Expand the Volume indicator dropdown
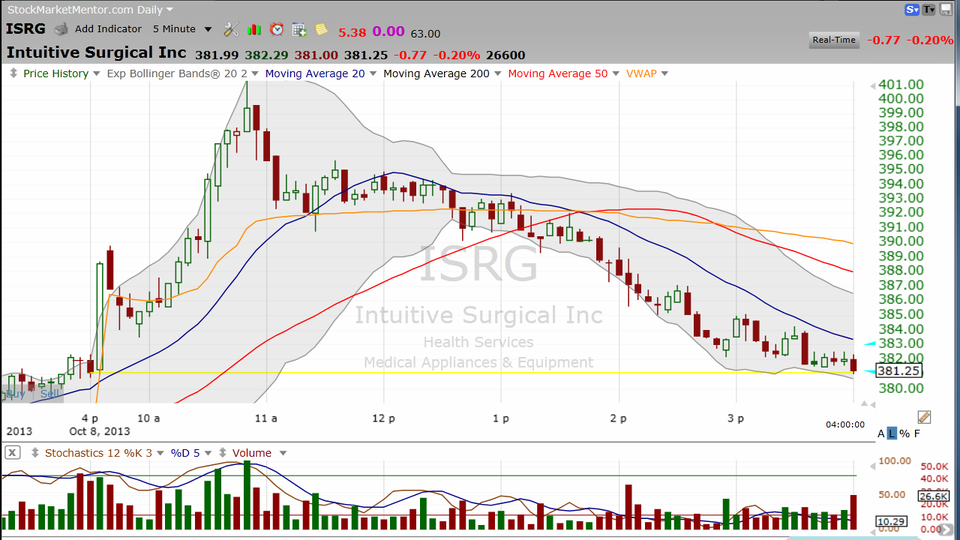This screenshot has width=960, height=540. [283, 453]
